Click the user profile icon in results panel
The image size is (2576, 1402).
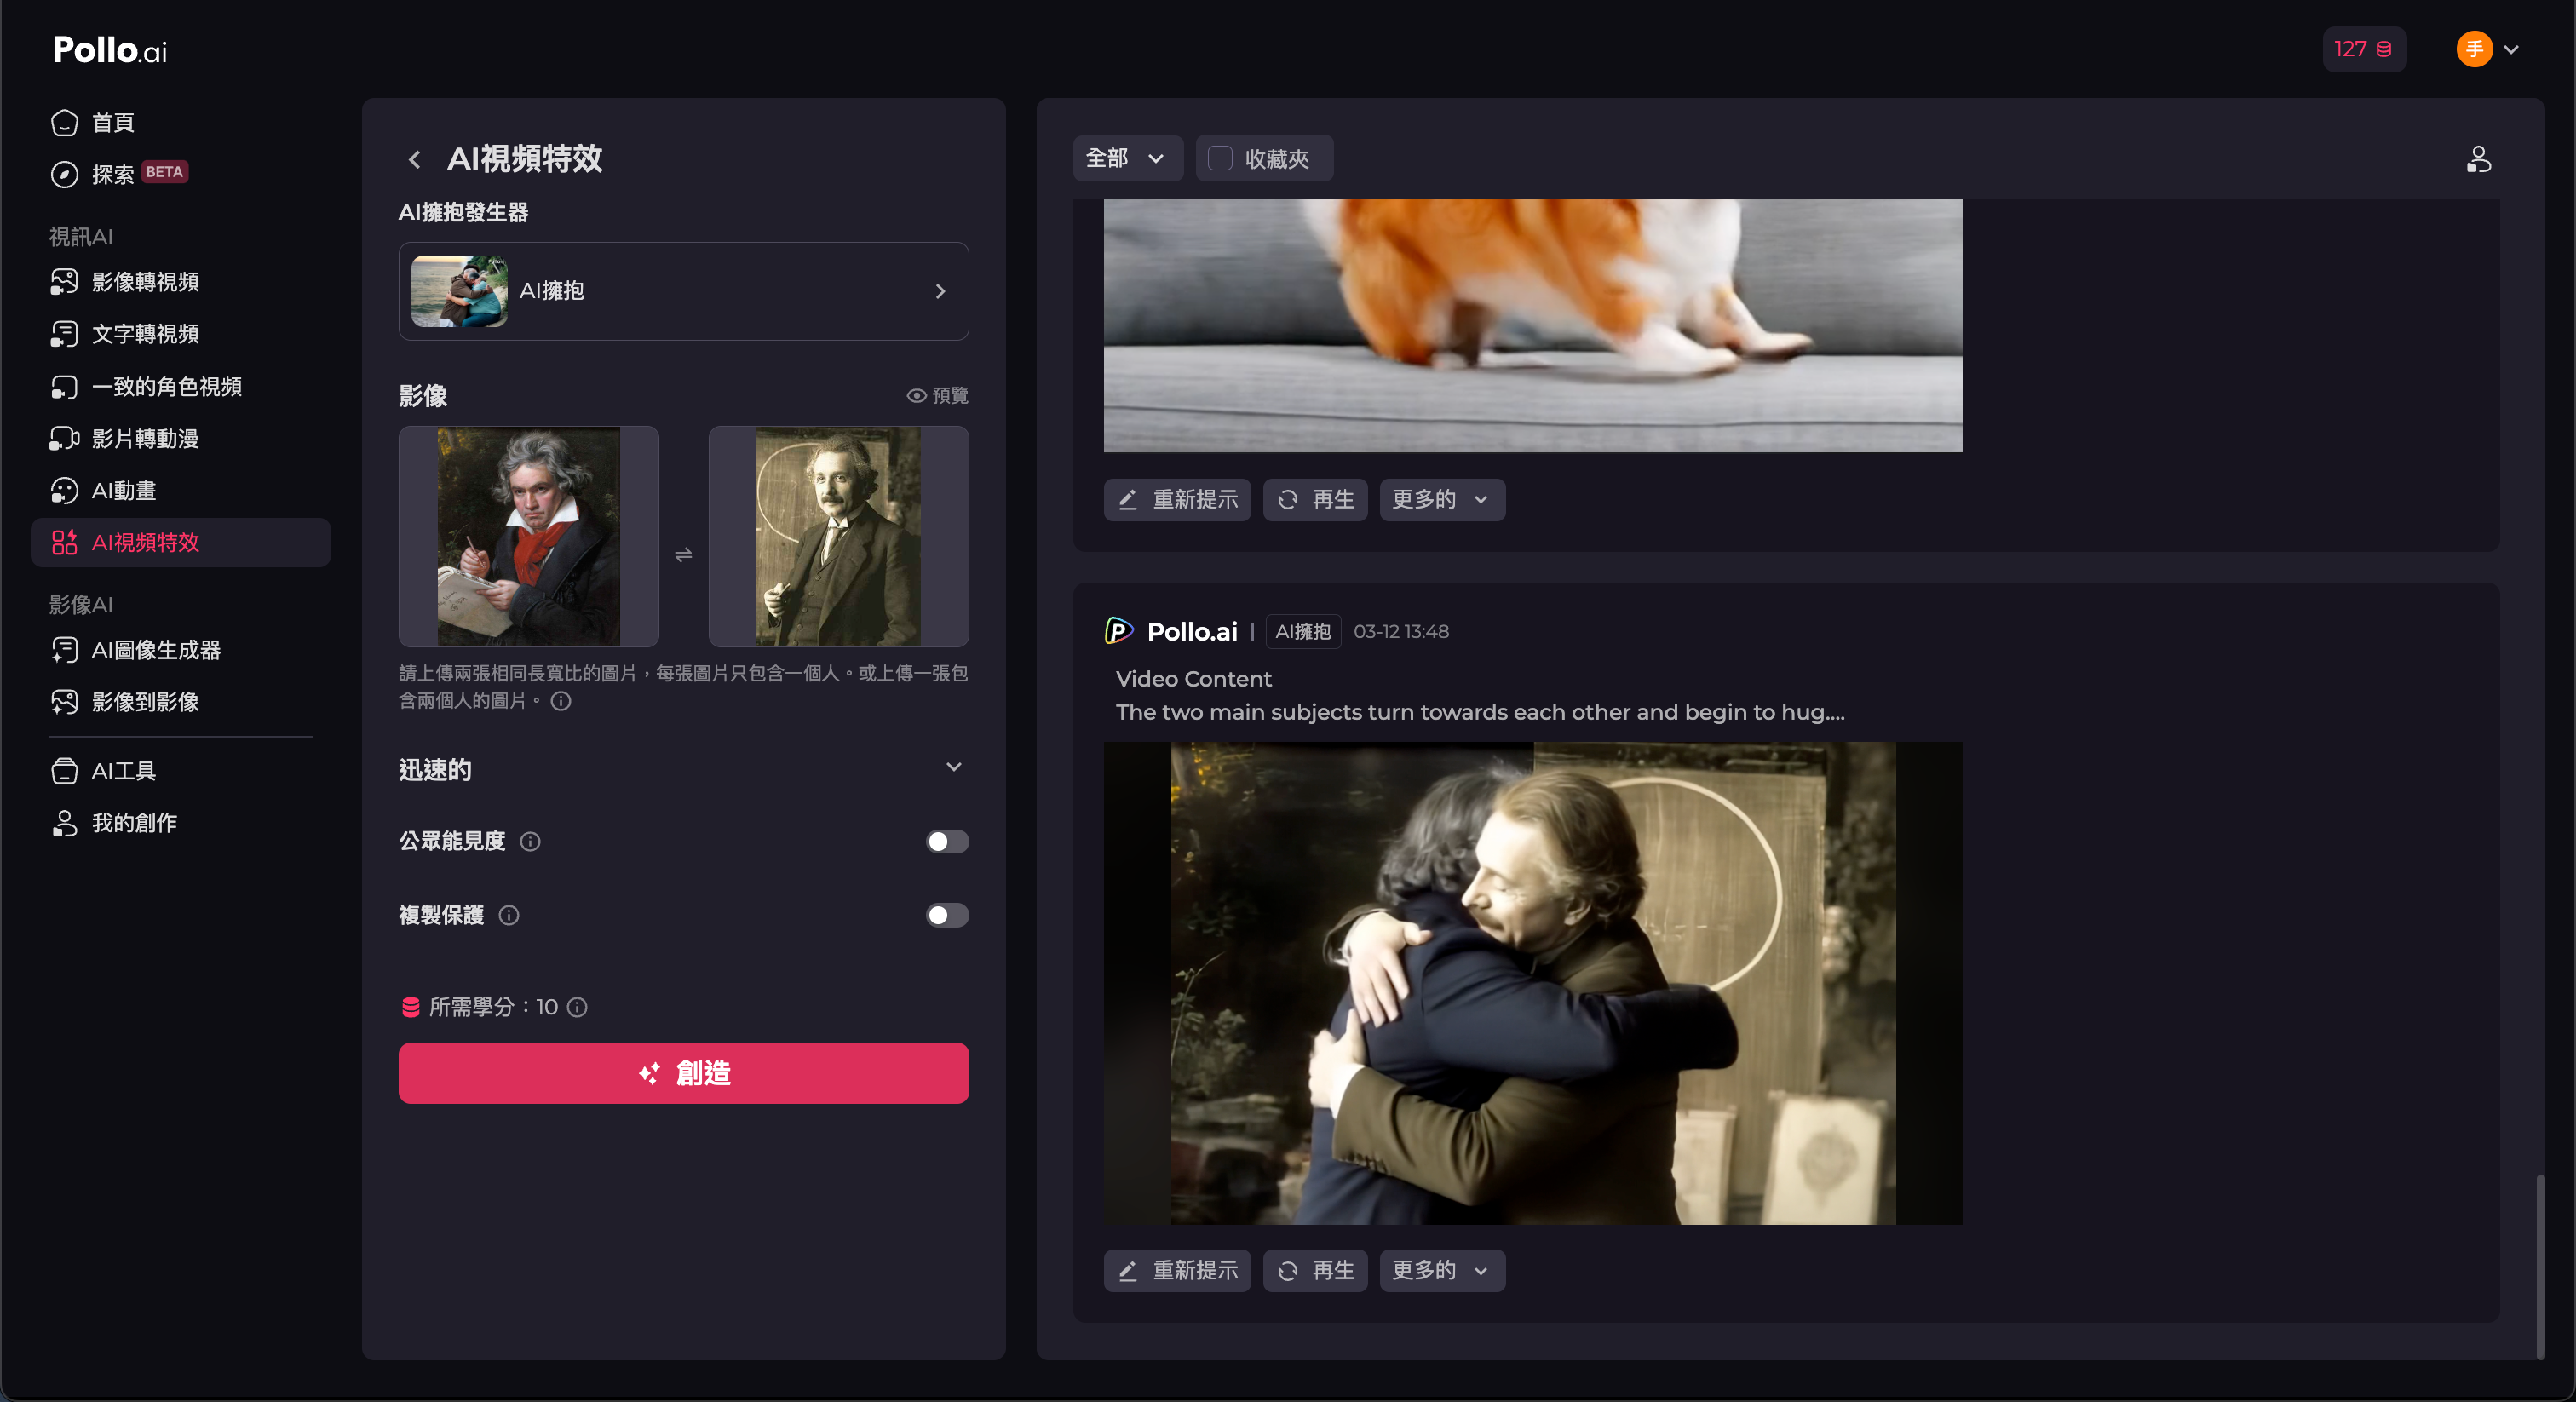pyautogui.click(x=2478, y=159)
